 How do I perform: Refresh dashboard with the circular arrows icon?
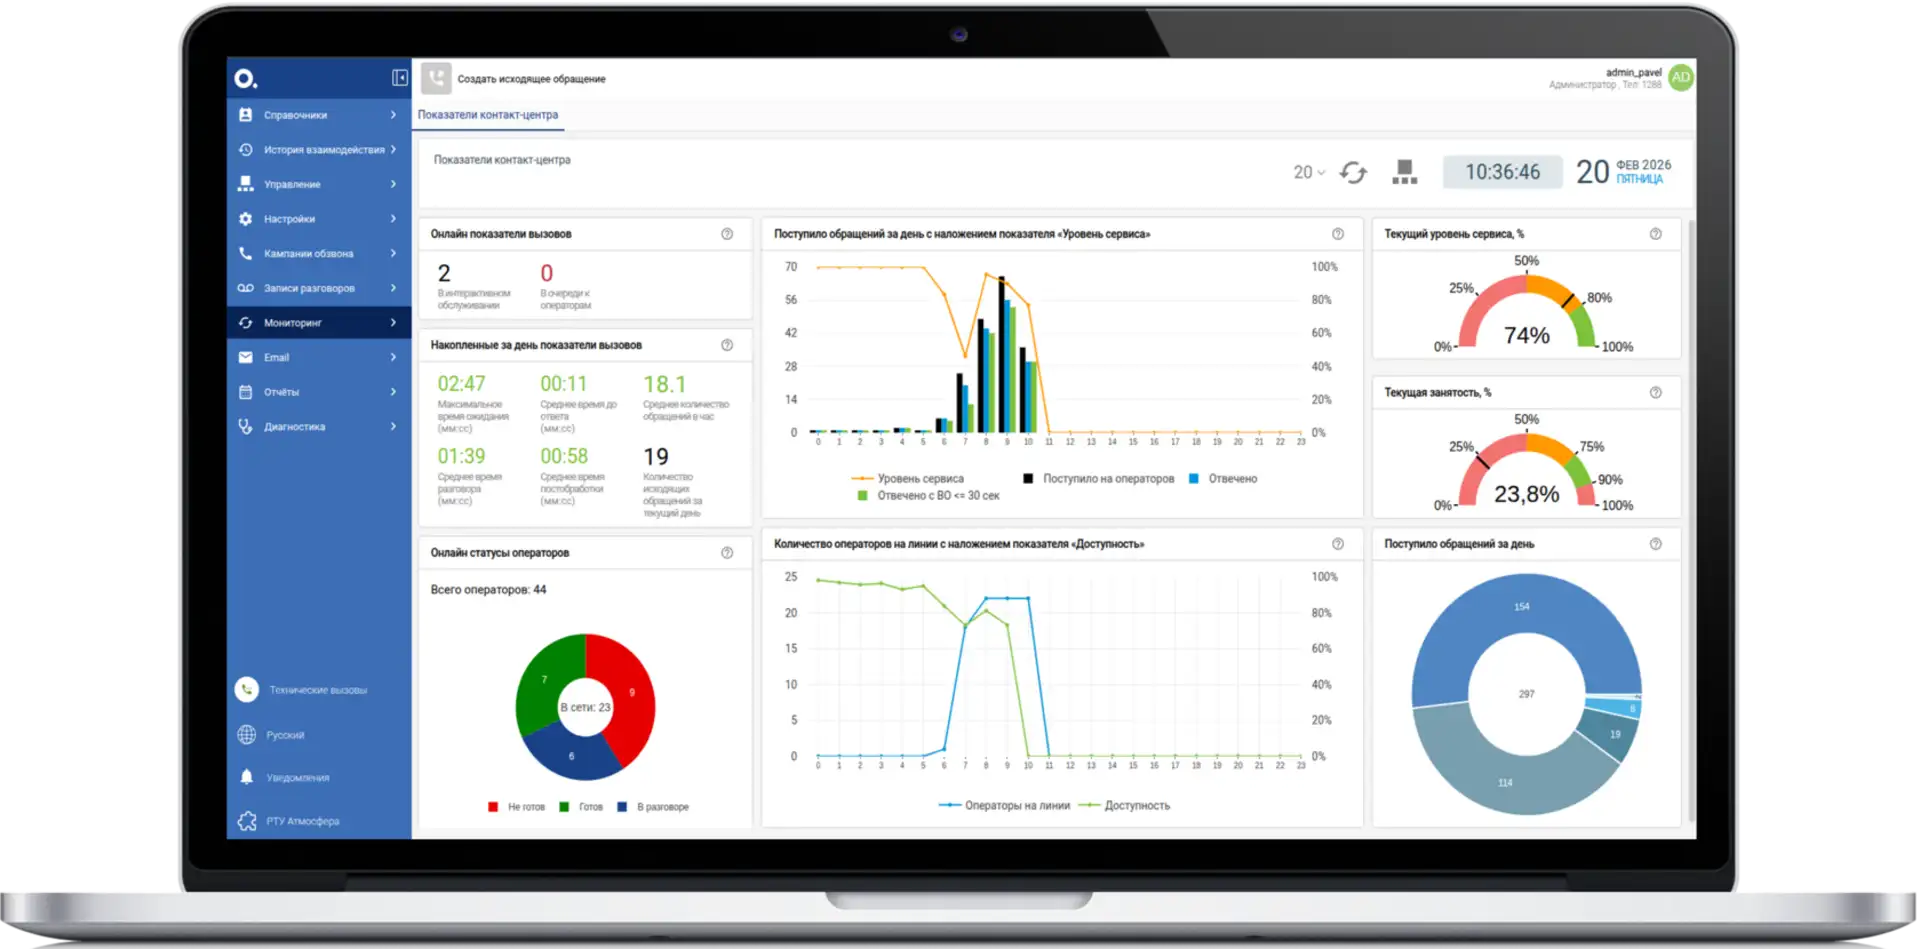[1353, 173]
